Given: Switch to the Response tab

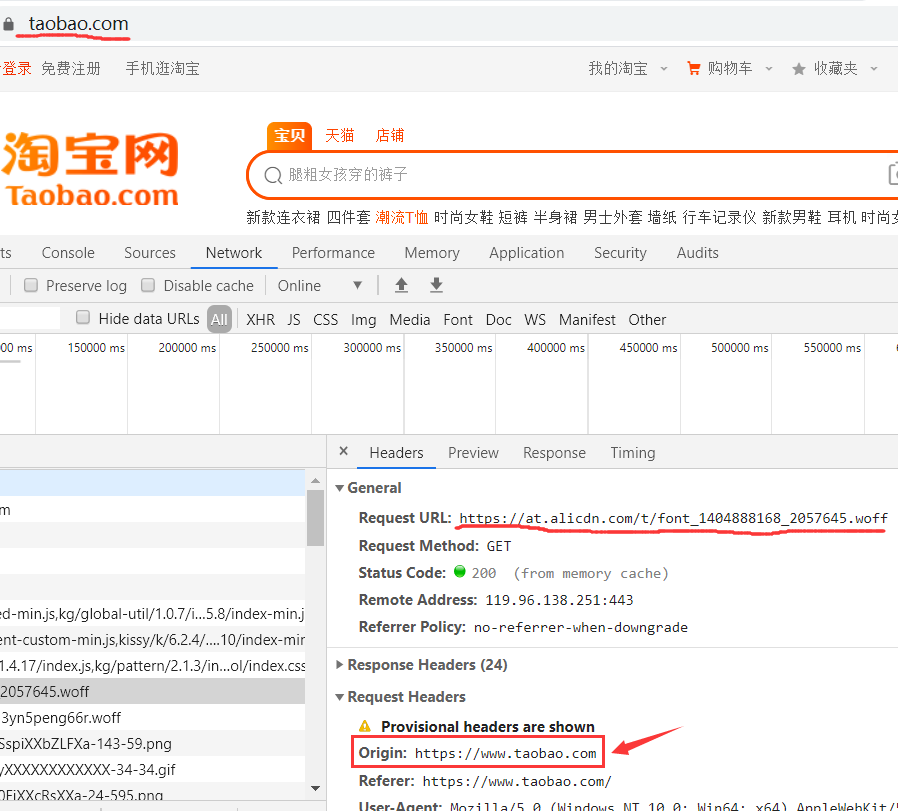Looking at the screenshot, I should click(x=554, y=453).
